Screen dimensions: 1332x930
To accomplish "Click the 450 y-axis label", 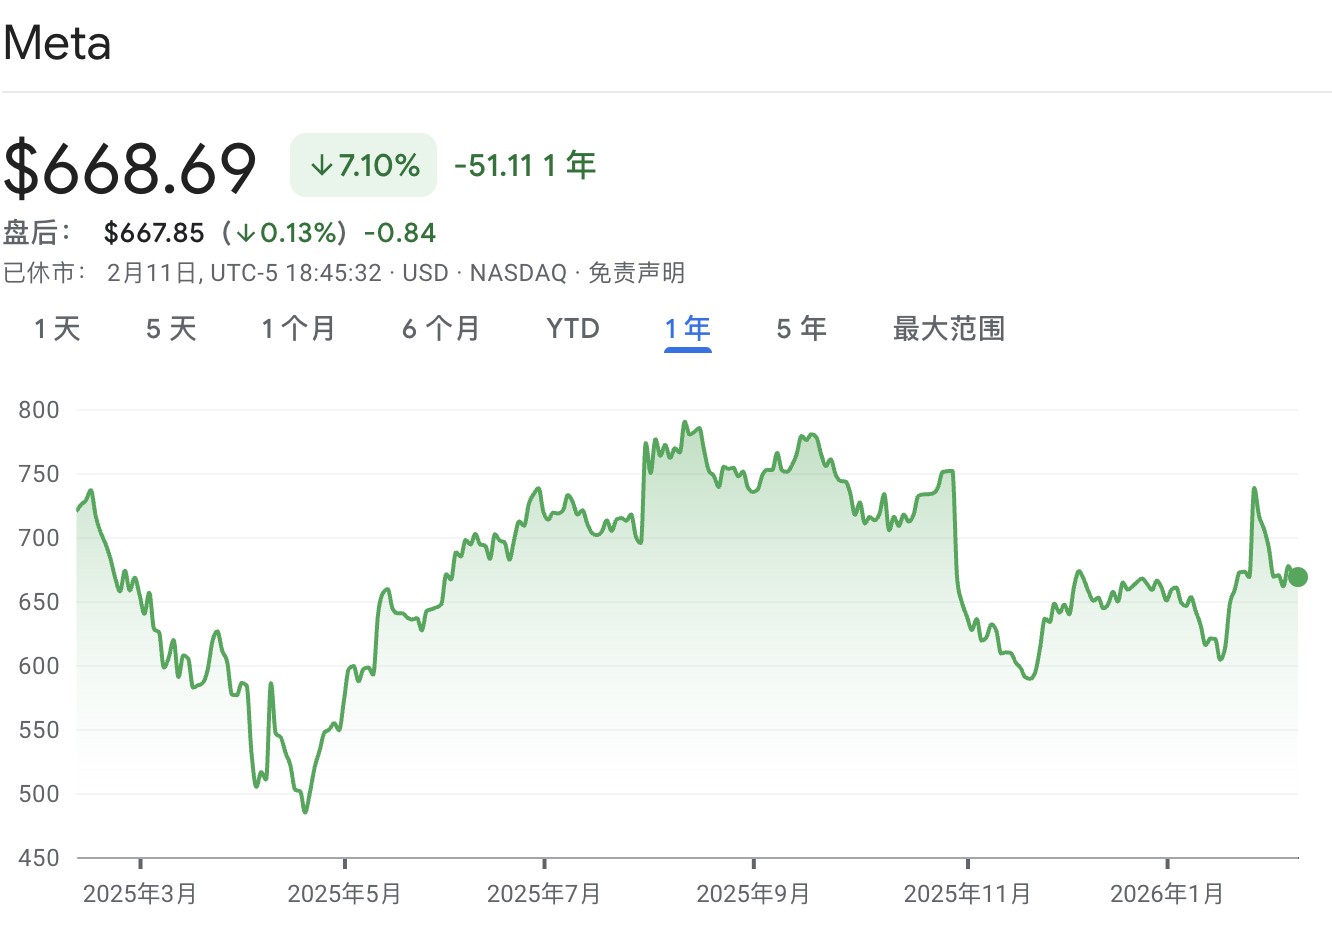I will click(39, 858).
